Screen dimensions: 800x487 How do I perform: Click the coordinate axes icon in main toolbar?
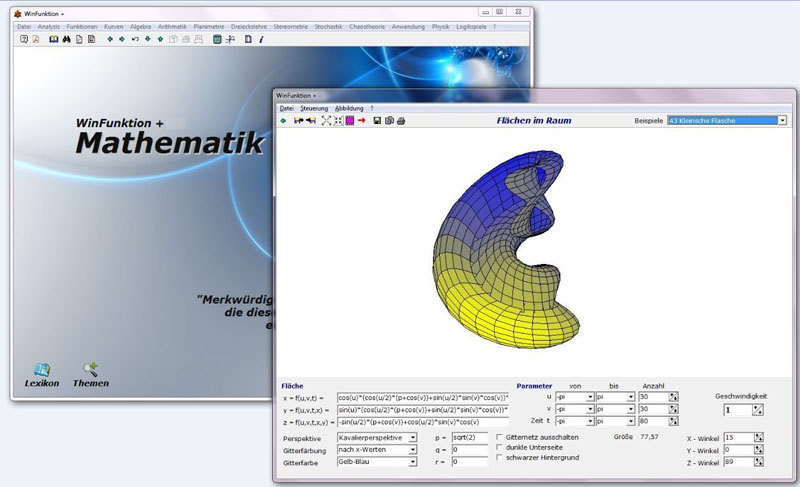[x=230, y=39]
